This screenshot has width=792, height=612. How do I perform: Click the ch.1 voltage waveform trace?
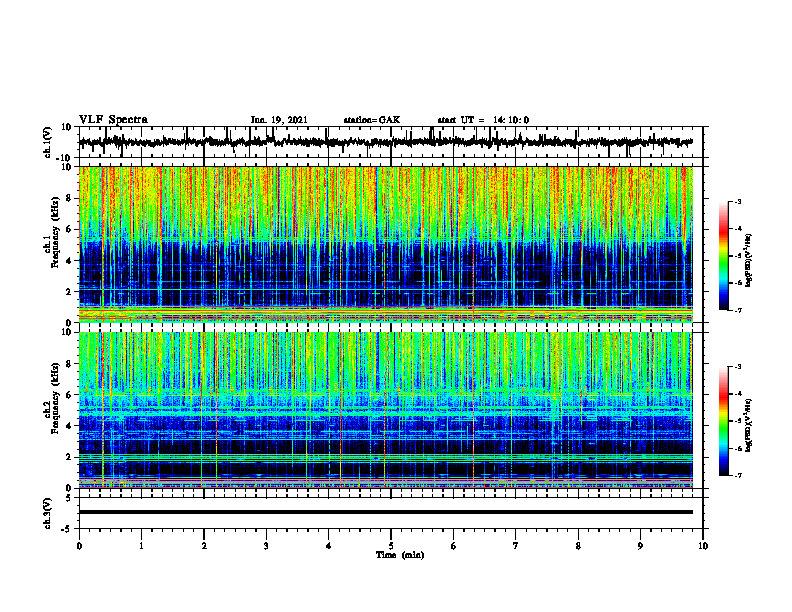pyautogui.click(x=385, y=142)
